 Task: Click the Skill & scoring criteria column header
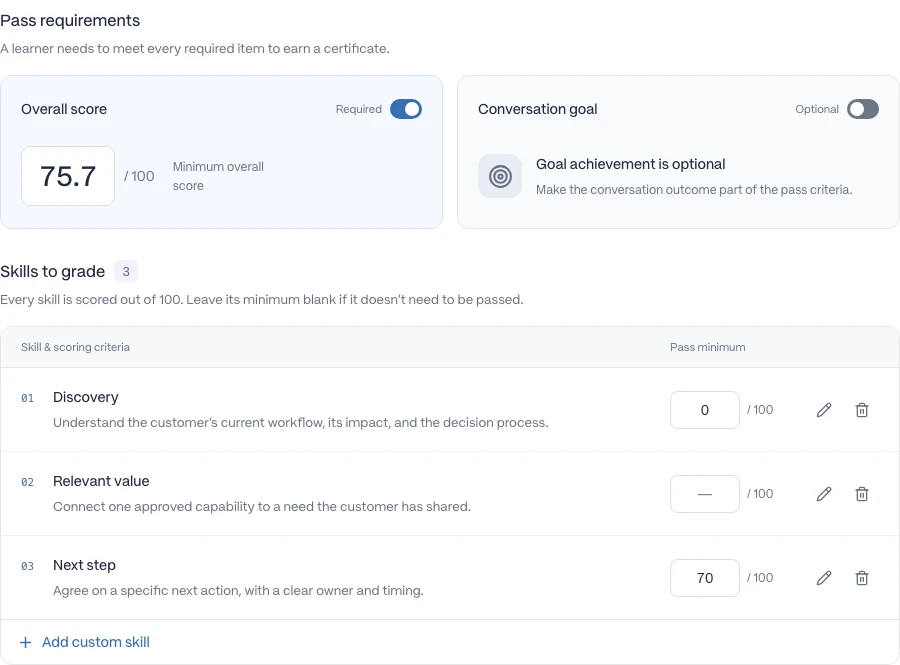(75, 347)
